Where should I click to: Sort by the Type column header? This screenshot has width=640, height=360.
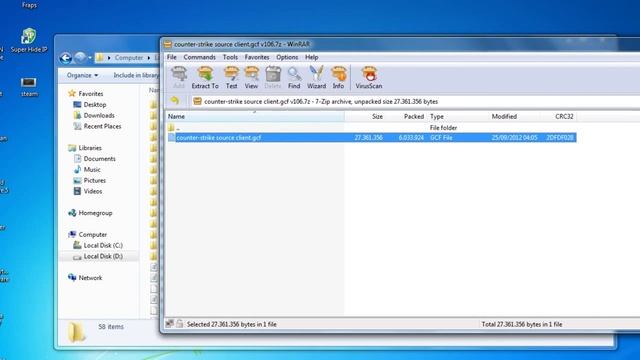(x=457, y=116)
